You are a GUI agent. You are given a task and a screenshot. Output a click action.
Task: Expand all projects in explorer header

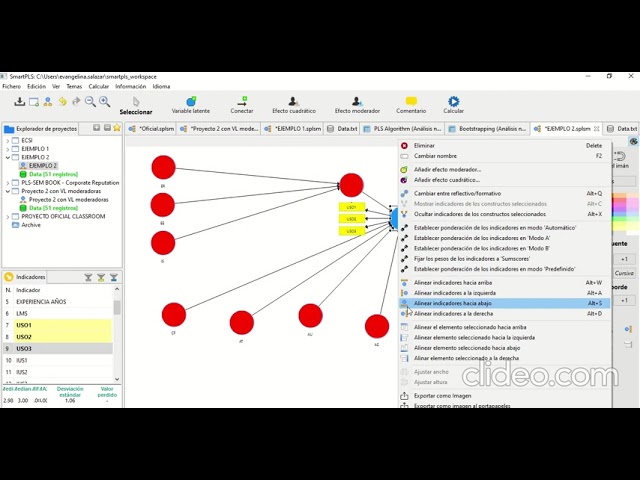[96, 128]
